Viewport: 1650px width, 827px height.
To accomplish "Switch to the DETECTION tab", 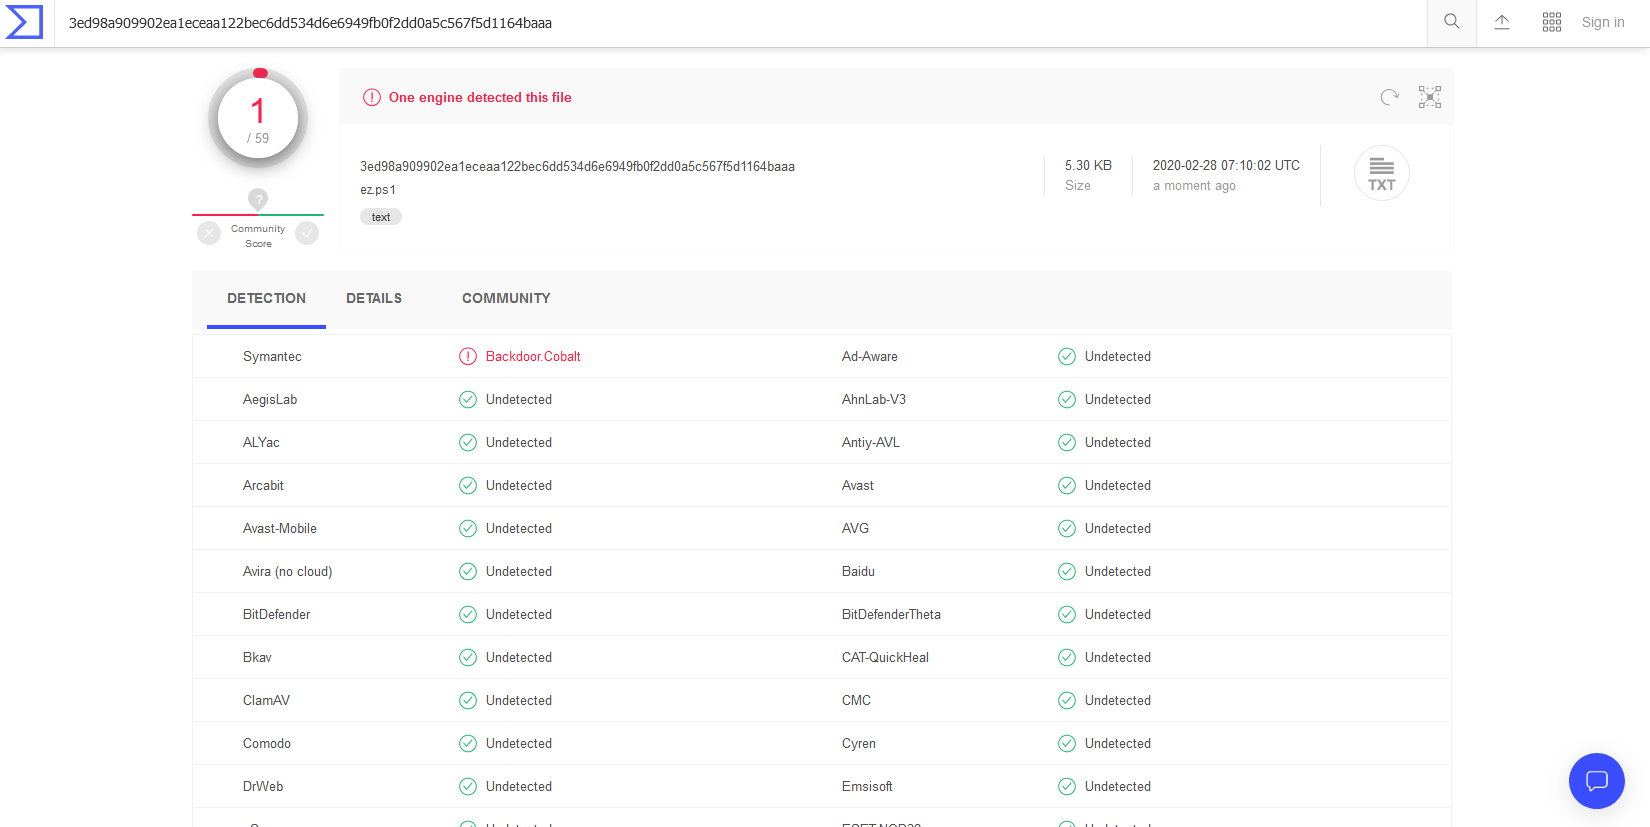I will pos(266,298).
